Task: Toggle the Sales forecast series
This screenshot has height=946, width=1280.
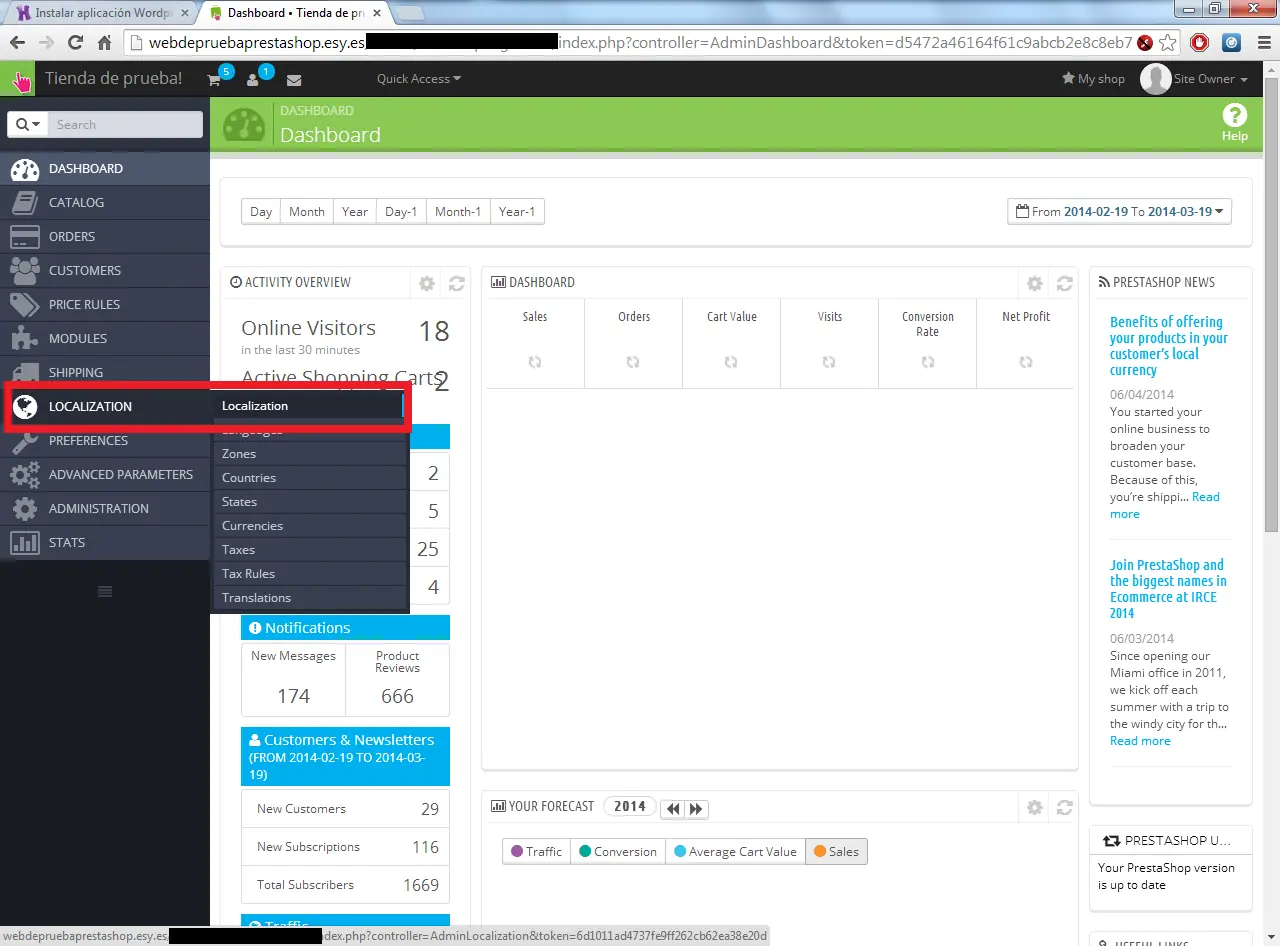Action: tap(836, 852)
